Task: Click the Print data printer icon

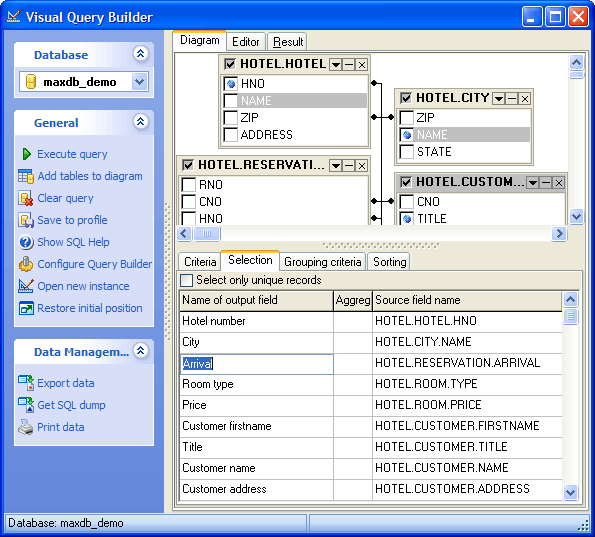Action: click(x=26, y=427)
